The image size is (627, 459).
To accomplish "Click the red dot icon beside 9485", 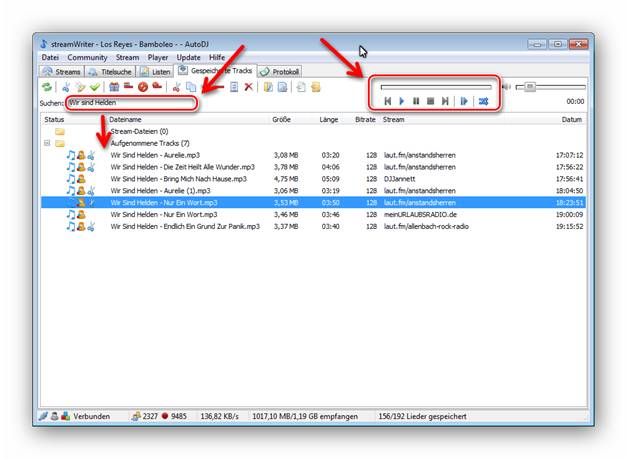I will pyautogui.click(x=165, y=416).
